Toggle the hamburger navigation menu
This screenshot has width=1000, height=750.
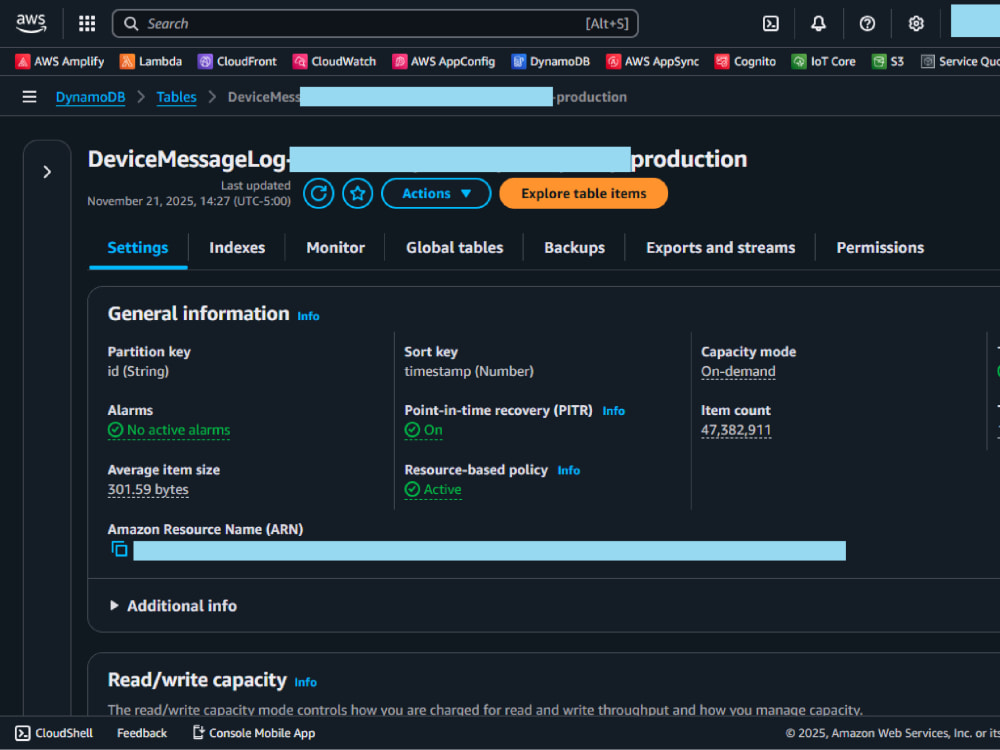(x=29, y=97)
